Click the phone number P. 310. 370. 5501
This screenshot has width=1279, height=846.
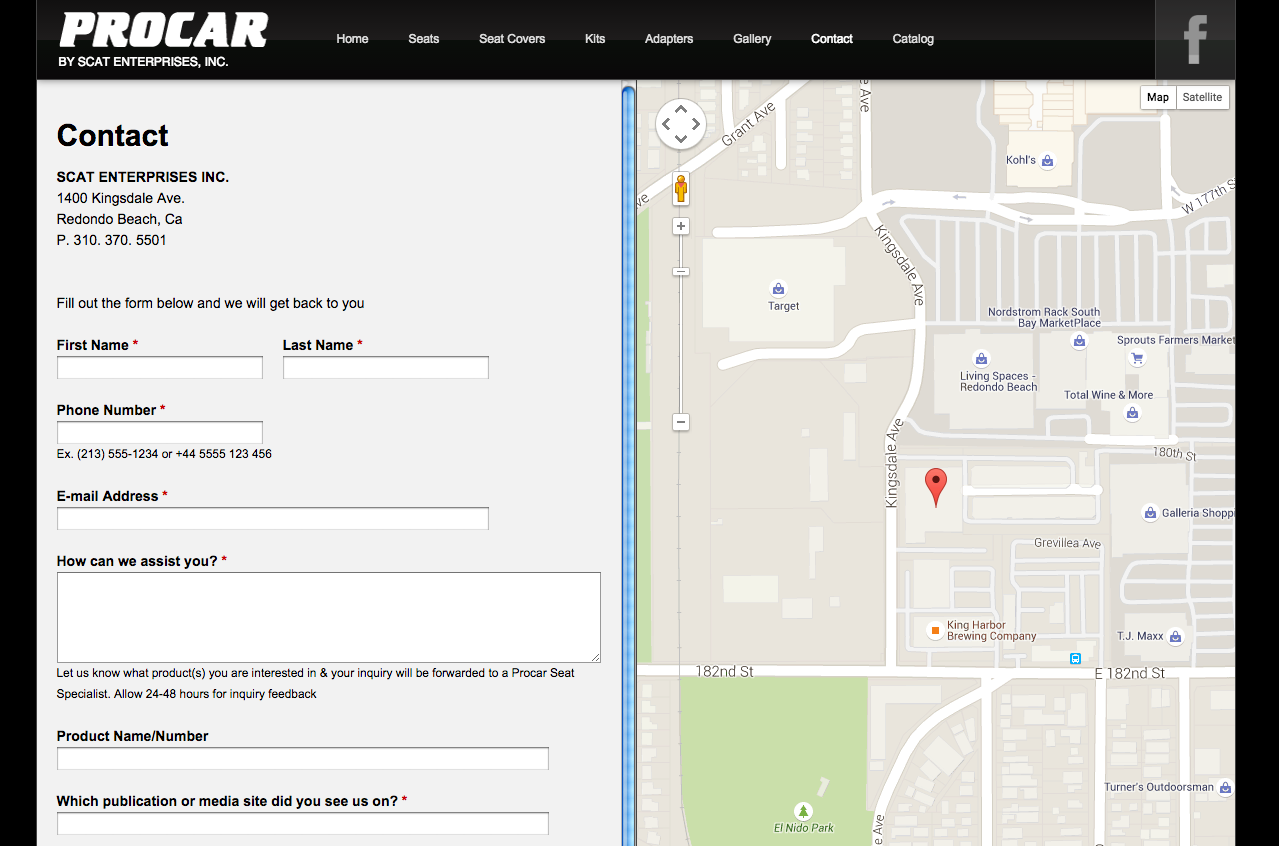pyautogui.click(x=112, y=240)
